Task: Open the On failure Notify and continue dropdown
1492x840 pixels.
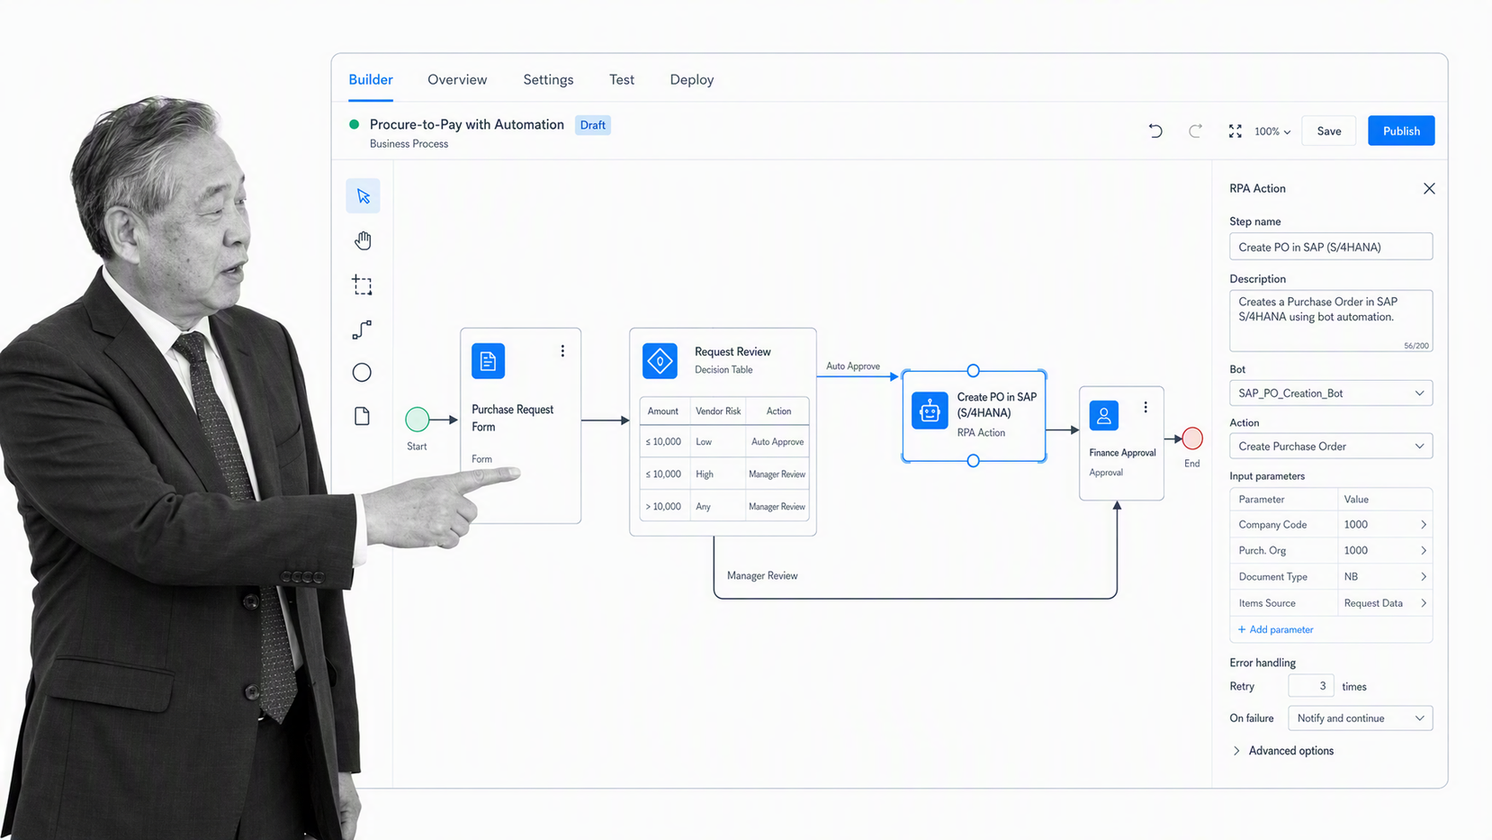Action: coord(1360,718)
